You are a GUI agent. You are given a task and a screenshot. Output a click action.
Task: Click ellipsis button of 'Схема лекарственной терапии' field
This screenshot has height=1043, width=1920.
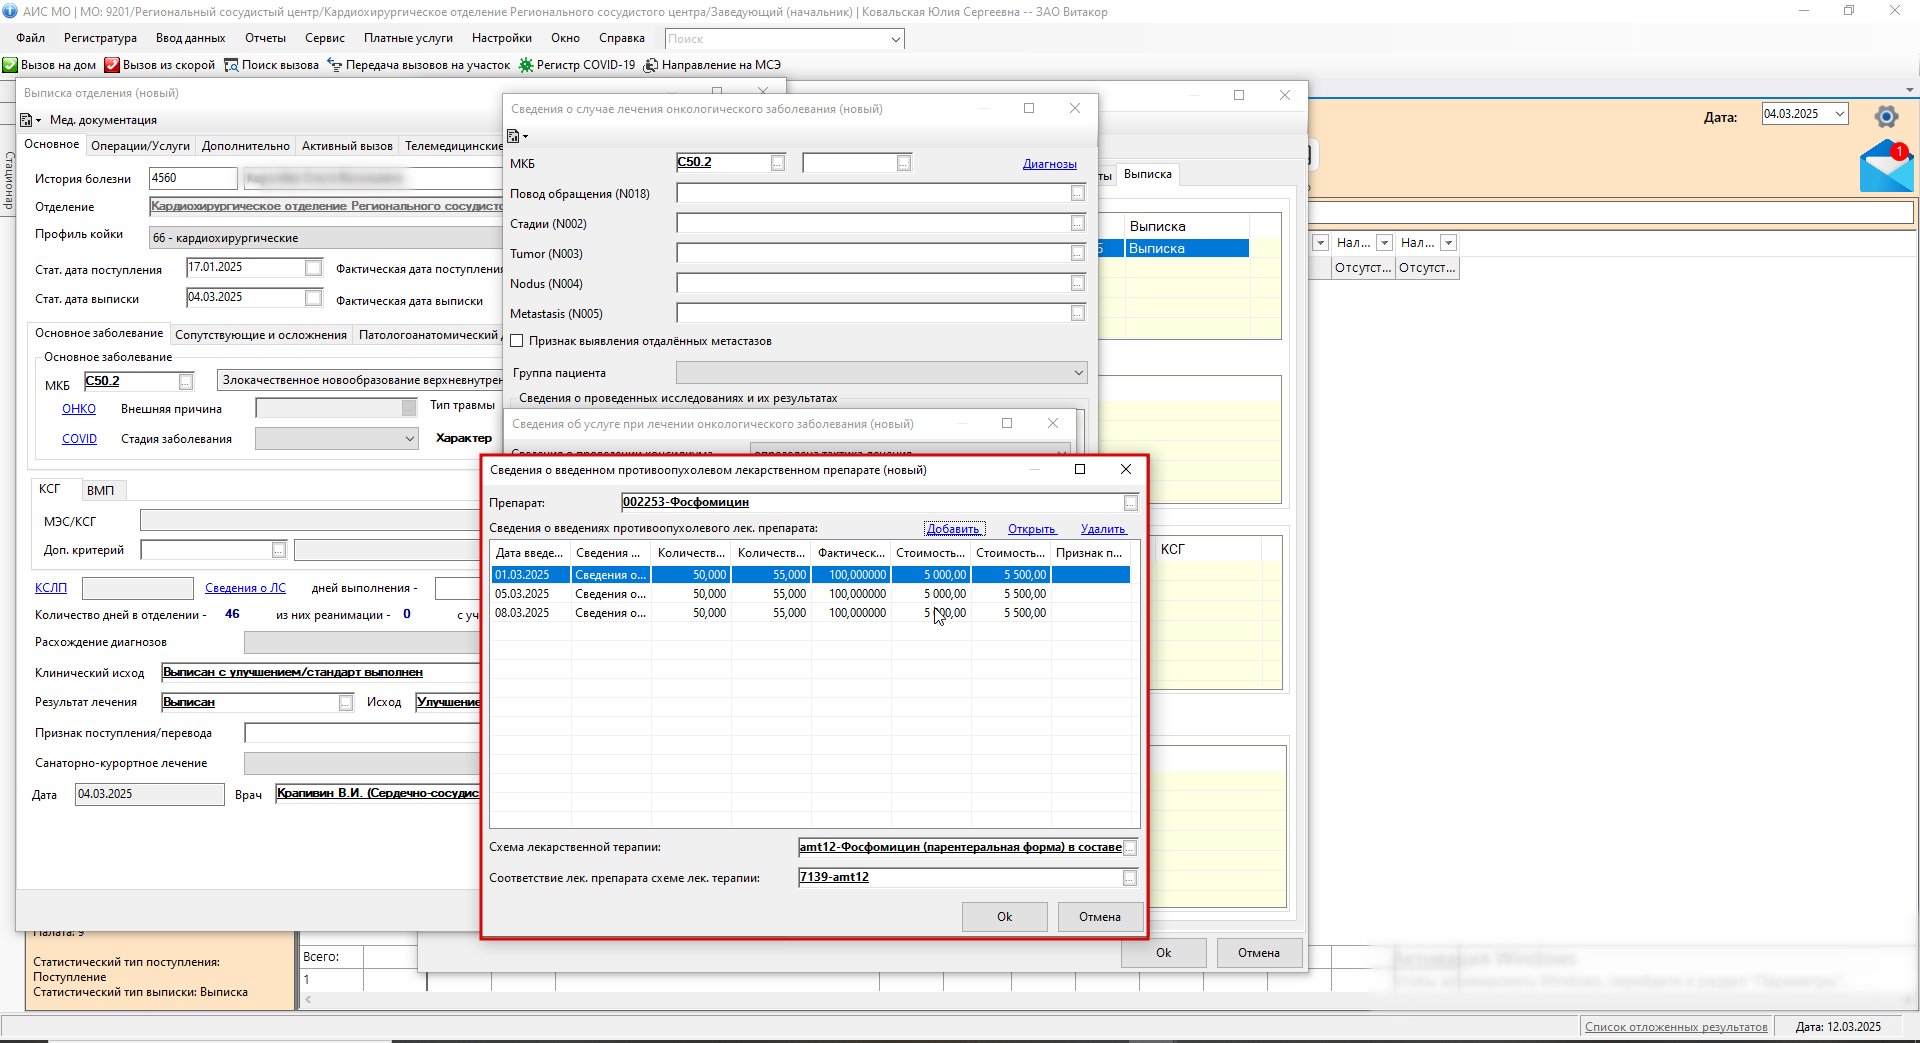(1130, 848)
